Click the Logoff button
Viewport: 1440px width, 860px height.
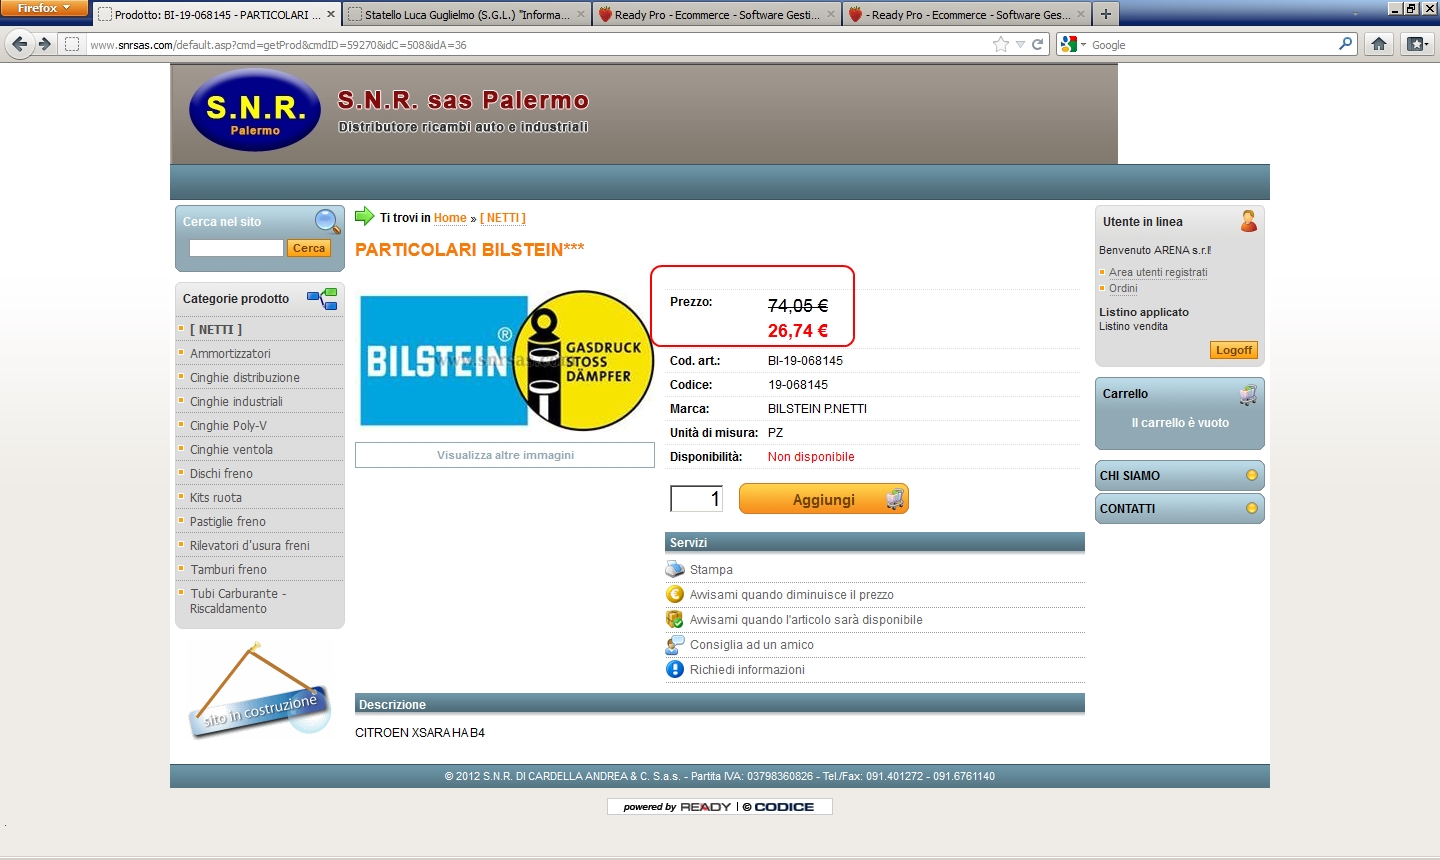pos(1234,350)
